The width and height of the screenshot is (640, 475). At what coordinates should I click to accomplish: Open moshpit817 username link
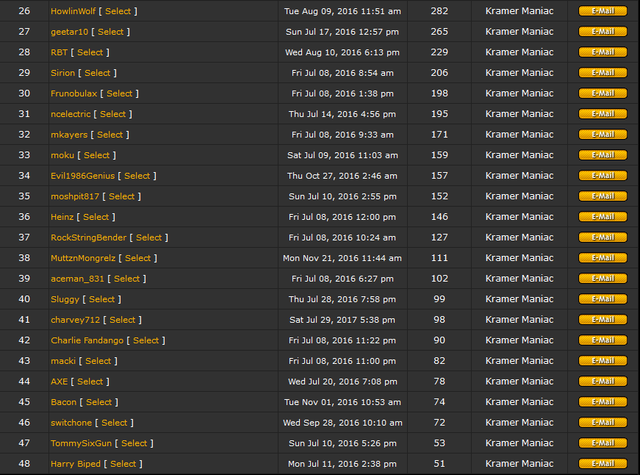[x=75, y=196]
